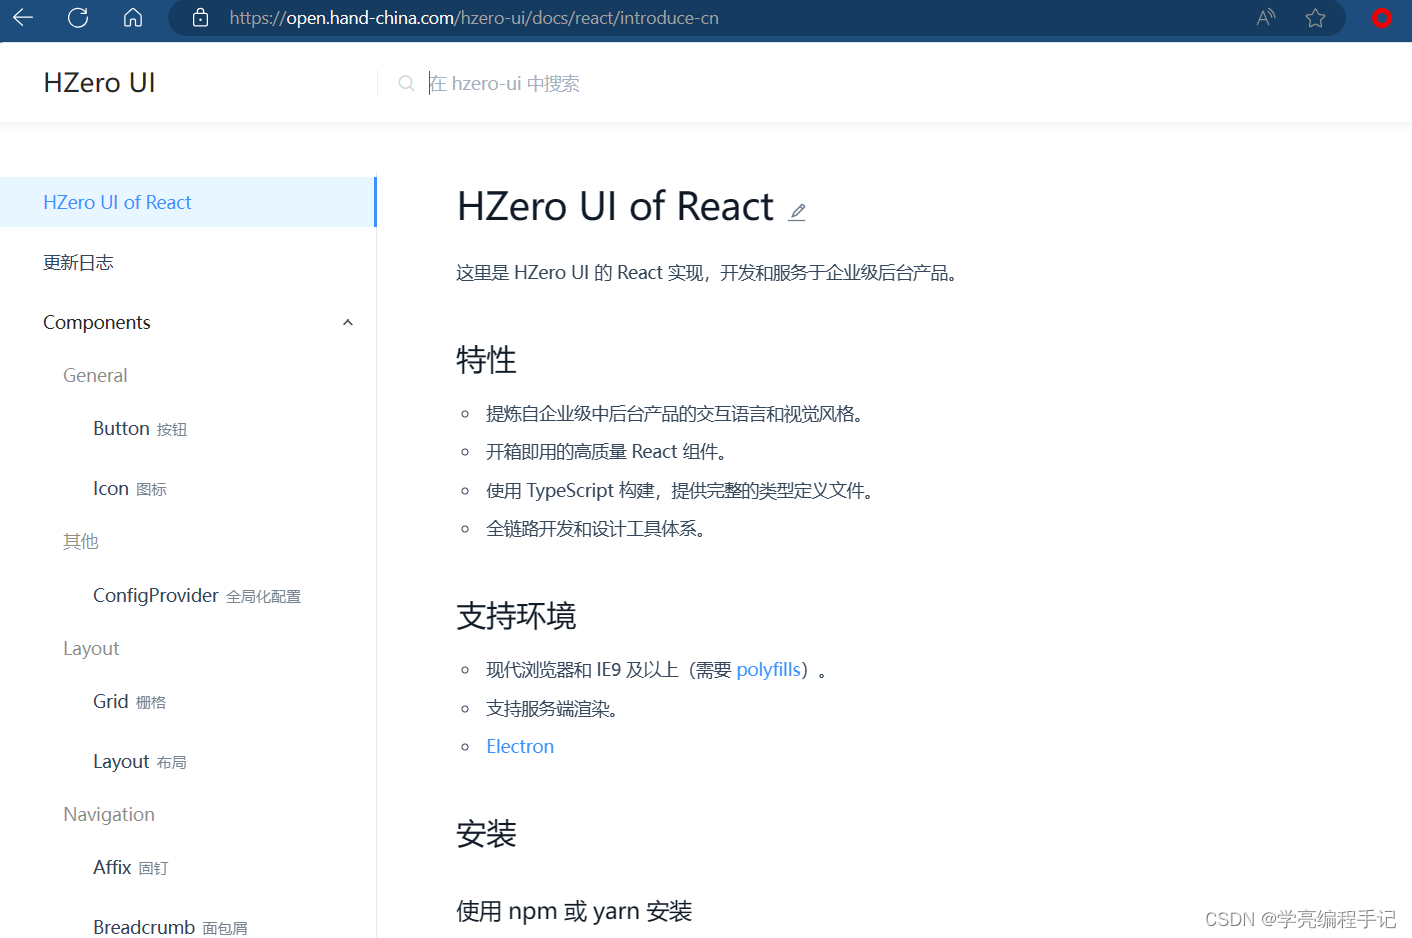Select 更新日志 in the sidebar

79,261
